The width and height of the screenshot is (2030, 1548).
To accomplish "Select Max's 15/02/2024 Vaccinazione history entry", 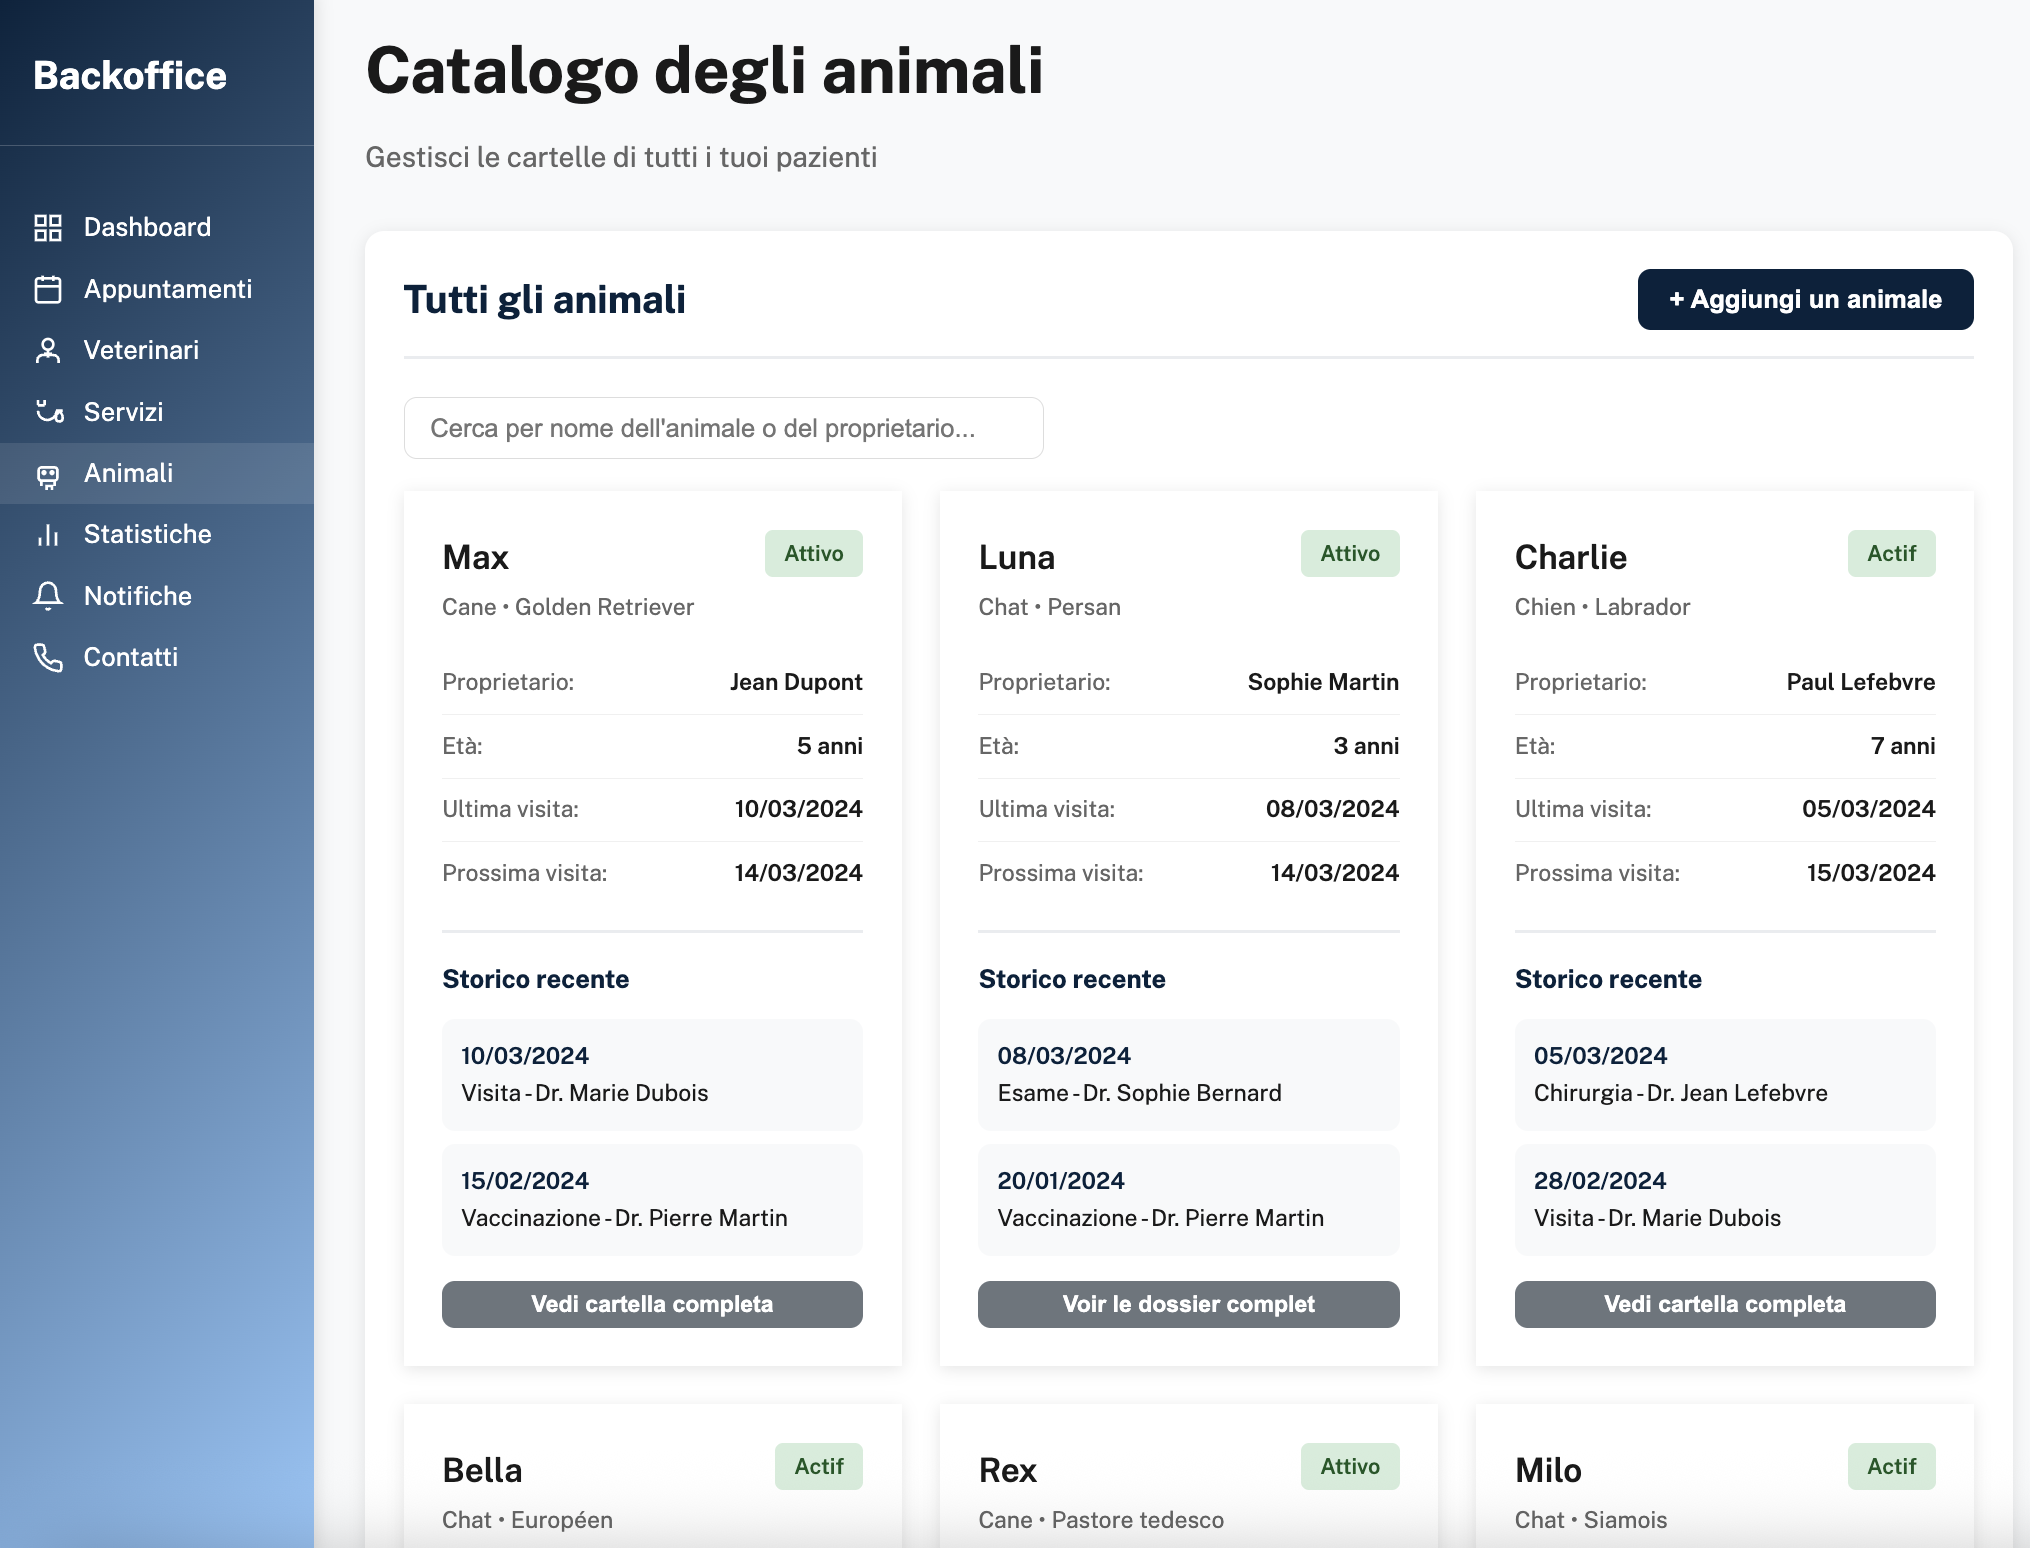I will (652, 1199).
